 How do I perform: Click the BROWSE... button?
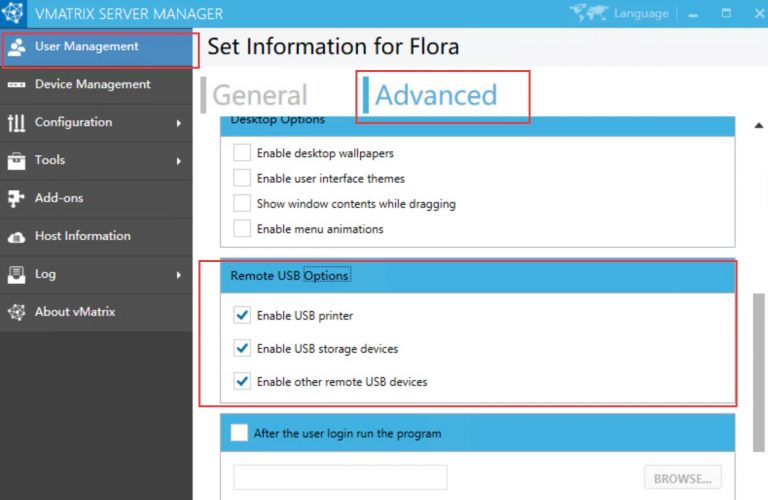[x=683, y=478]
